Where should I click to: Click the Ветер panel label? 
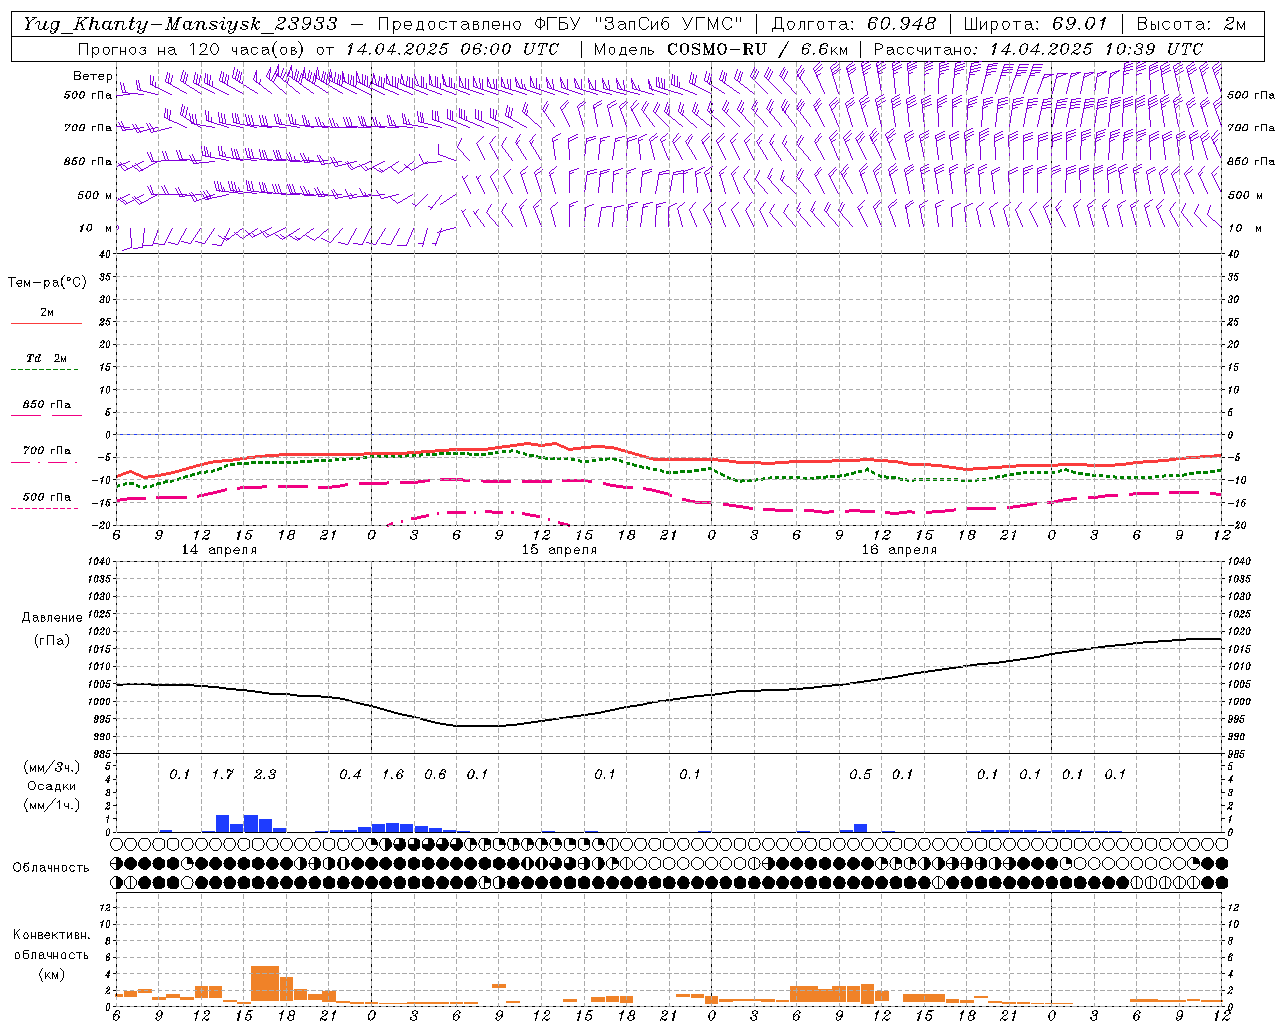pyautogui.click(x=93, y=76)
